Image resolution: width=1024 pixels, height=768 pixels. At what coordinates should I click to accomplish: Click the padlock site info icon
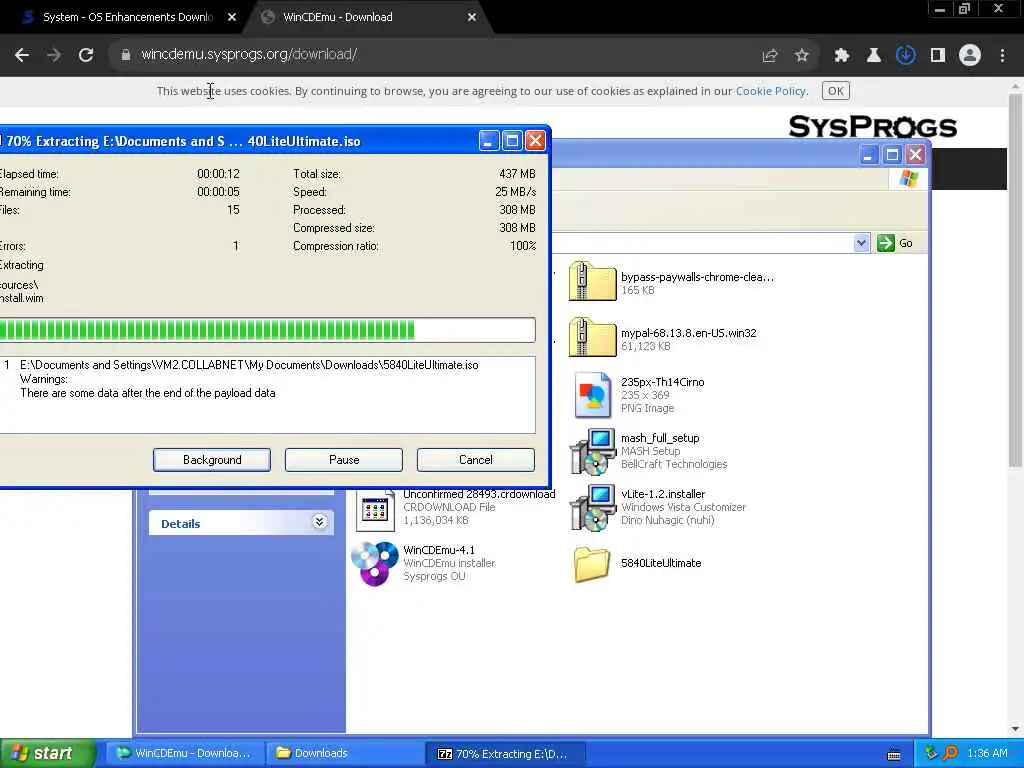pyautogui.click(x=125, y=55)
